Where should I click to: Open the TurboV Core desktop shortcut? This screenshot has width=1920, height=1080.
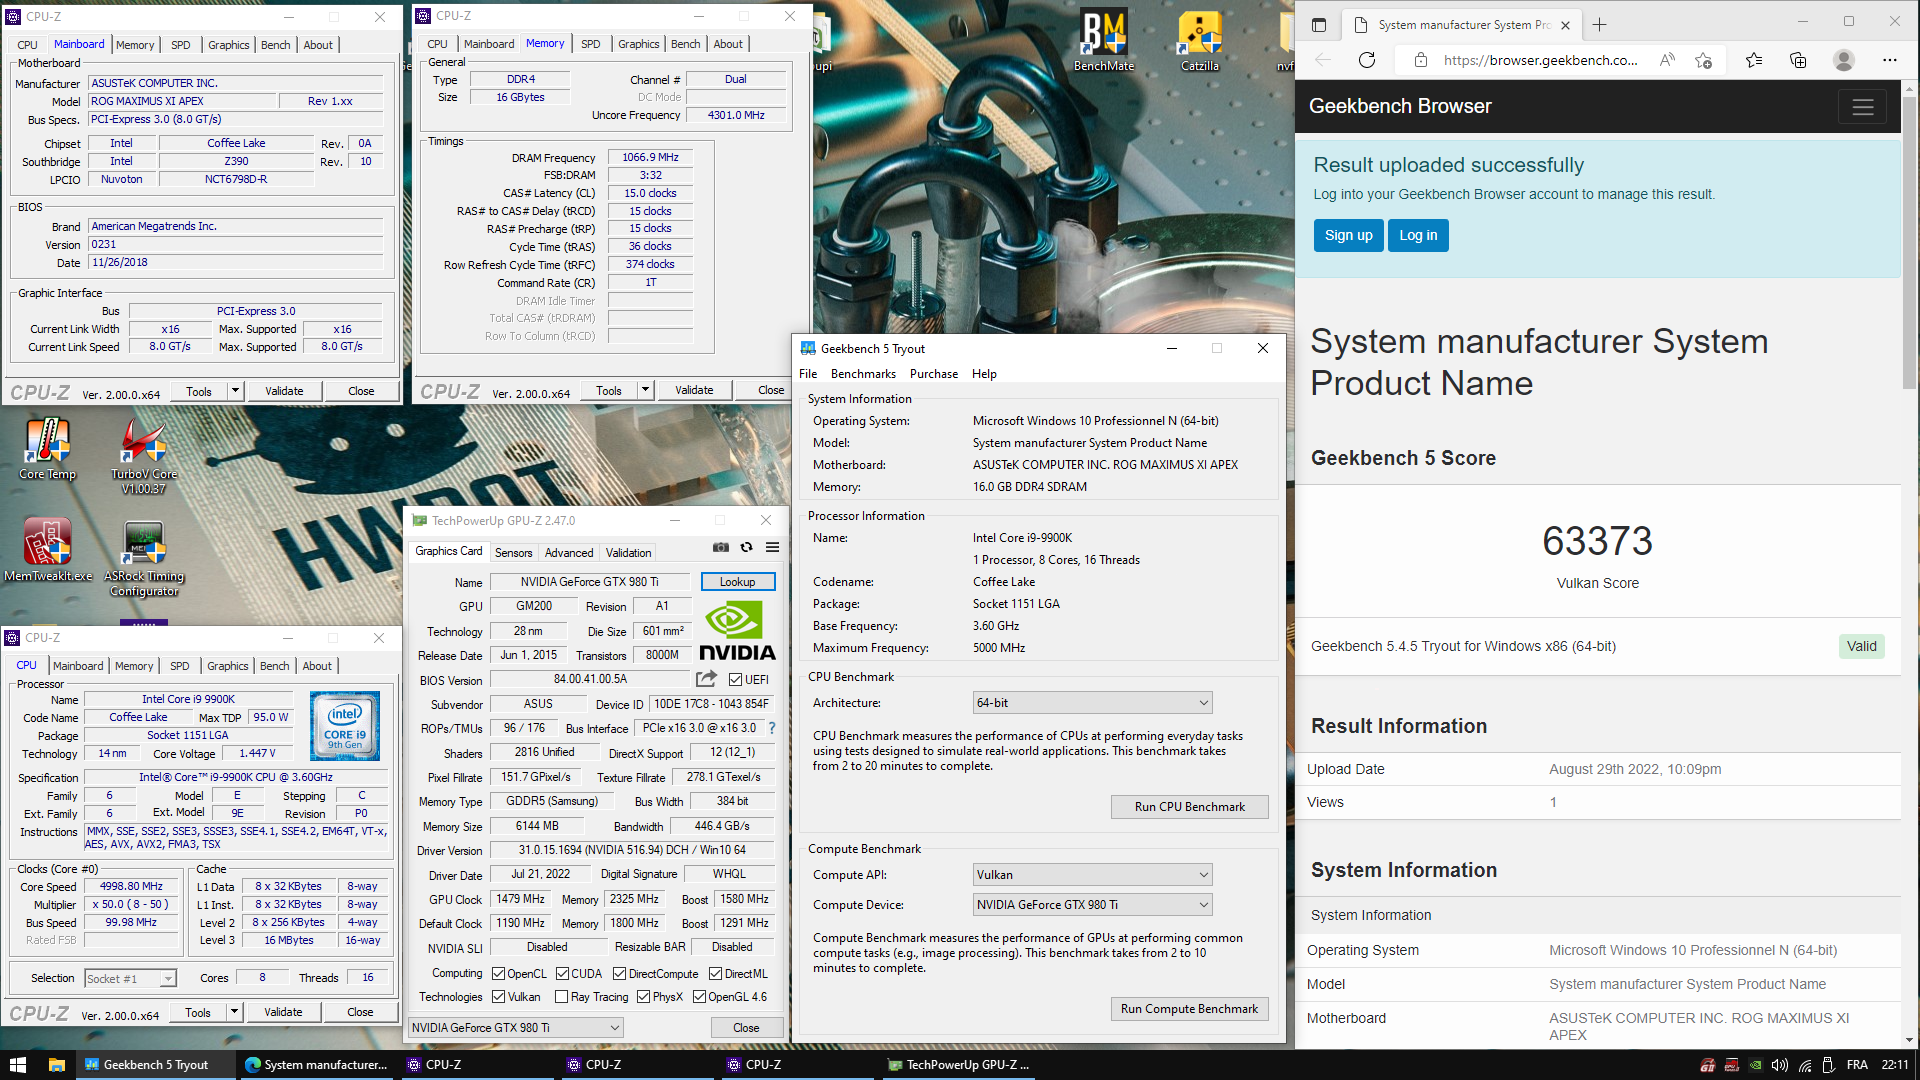144,457
